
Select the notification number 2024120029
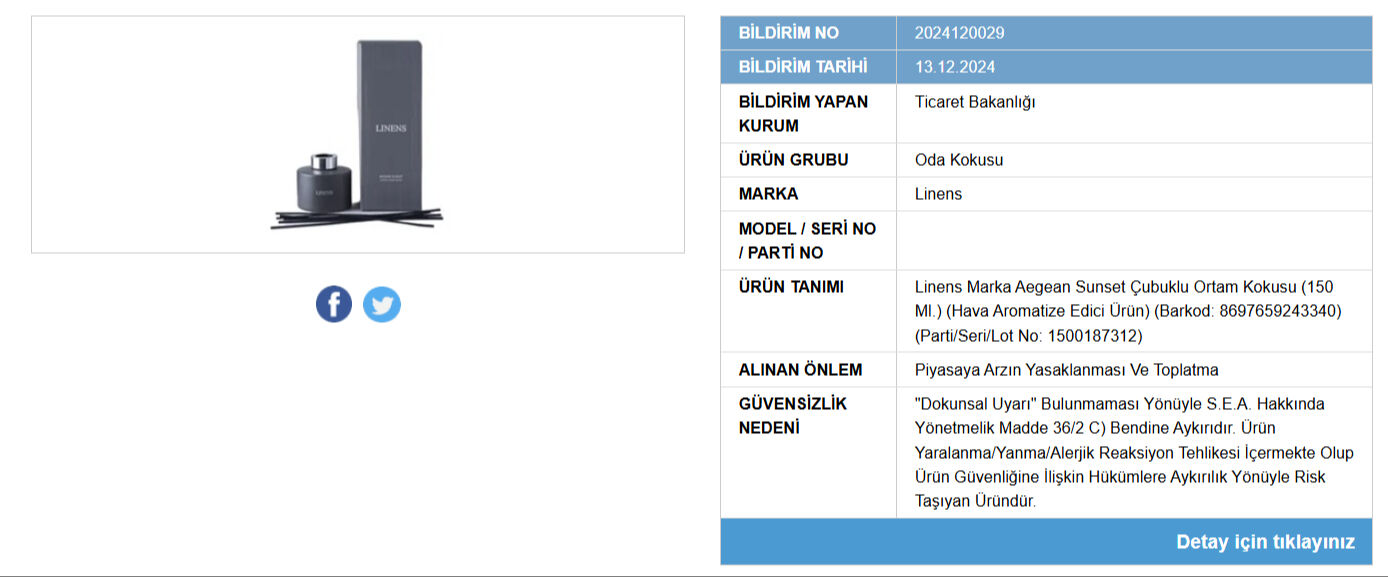coord(959,33)
